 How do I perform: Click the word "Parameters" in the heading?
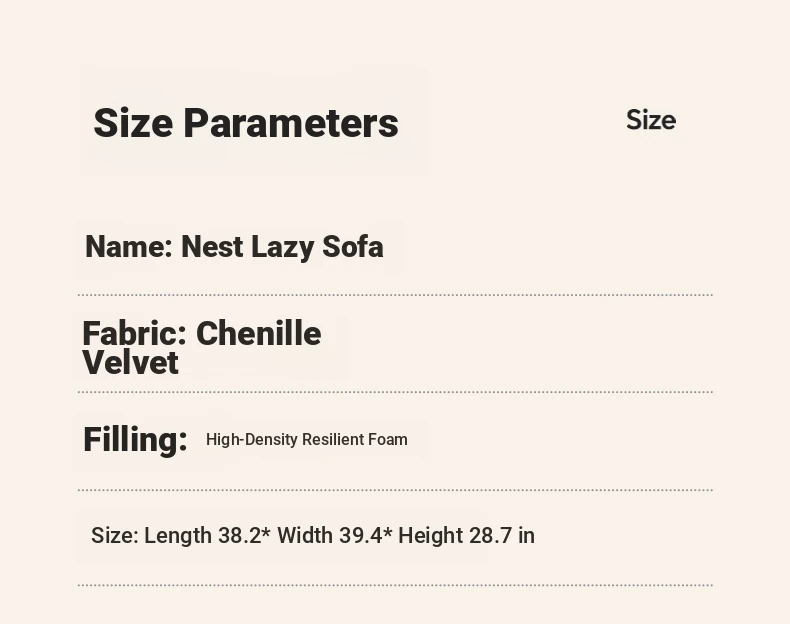click(291, 123)
